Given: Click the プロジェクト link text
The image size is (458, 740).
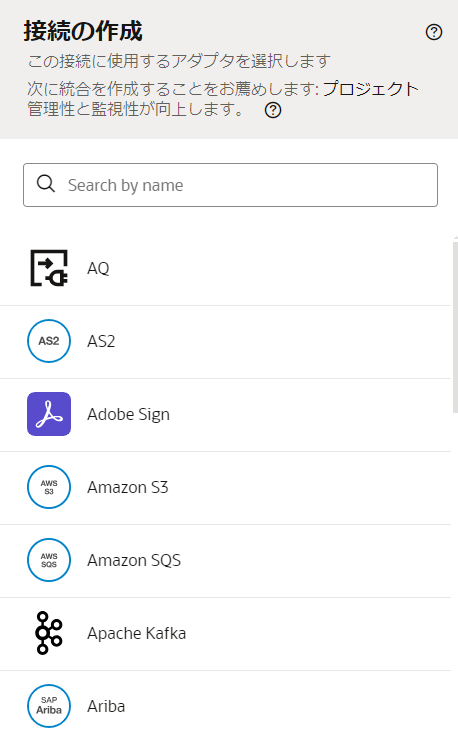Looking at the screenshot, I should click(x=370, y=88).
